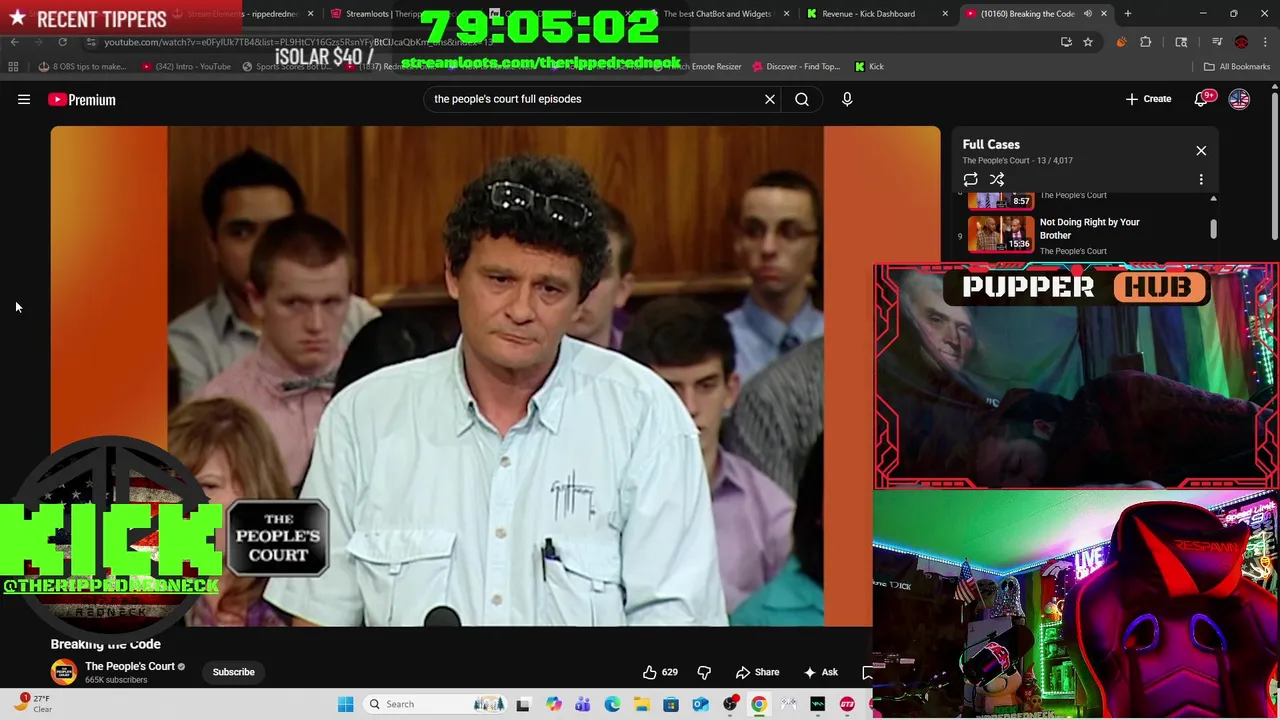
Task: Open Outlook from the taskbar
Action: click(x=700, y=704)
